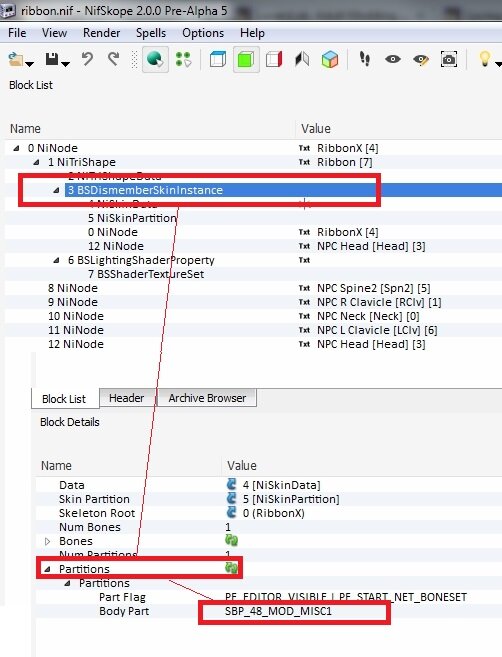This screenshot has height=657, width=502.
Task: Click the Redo arrow icon
Action: click(x=114, y=59)
